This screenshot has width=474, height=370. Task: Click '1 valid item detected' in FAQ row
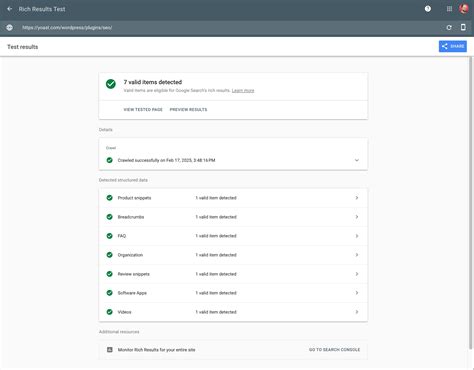[216, 236]
